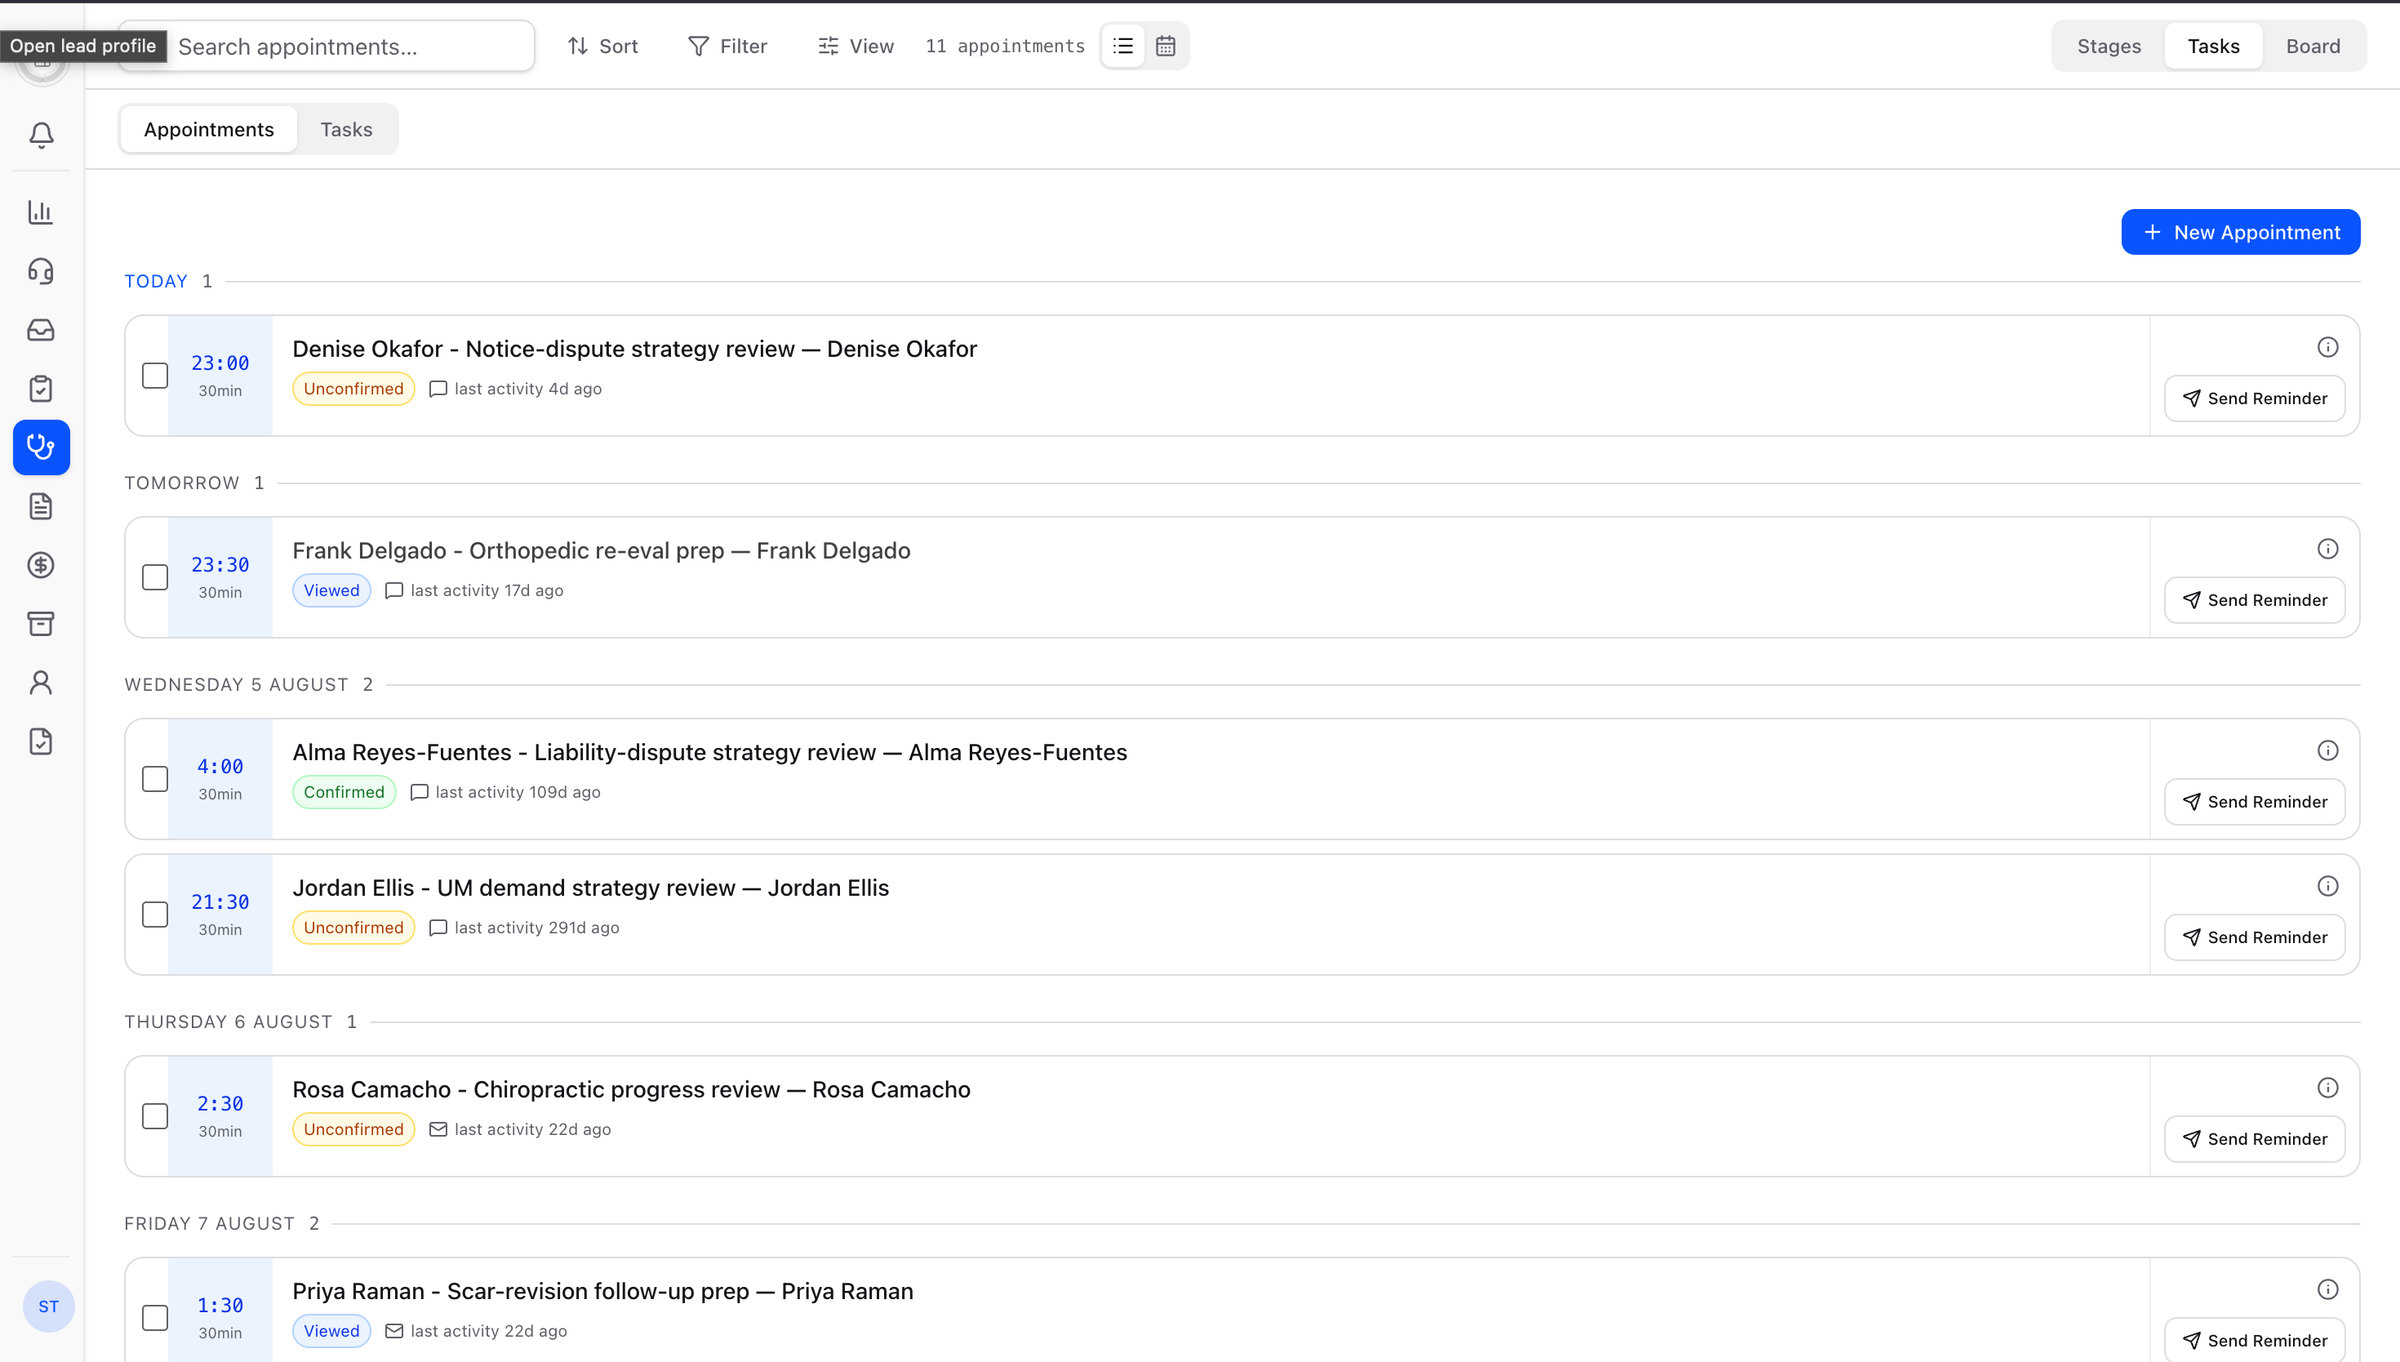Open the clipboard check icon
Image resolution: width=2400 pixels, height=1362 pixels.
[41, 389]
